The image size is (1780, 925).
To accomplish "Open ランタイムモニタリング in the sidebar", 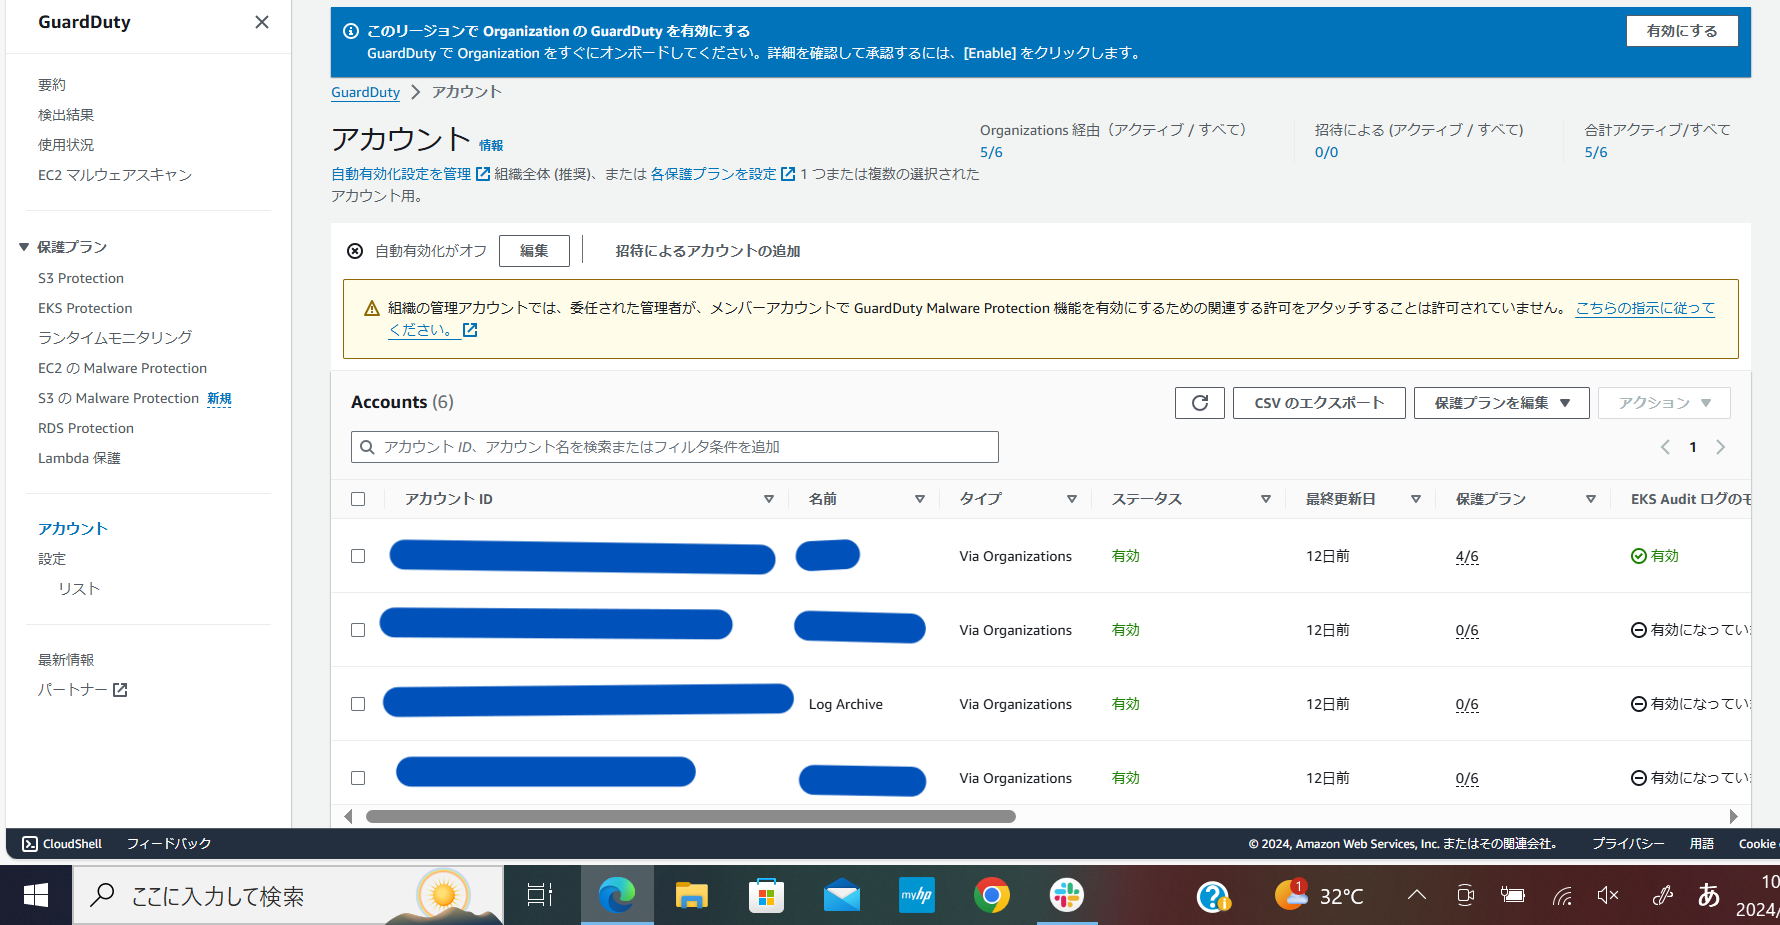I will click(115, 338).
